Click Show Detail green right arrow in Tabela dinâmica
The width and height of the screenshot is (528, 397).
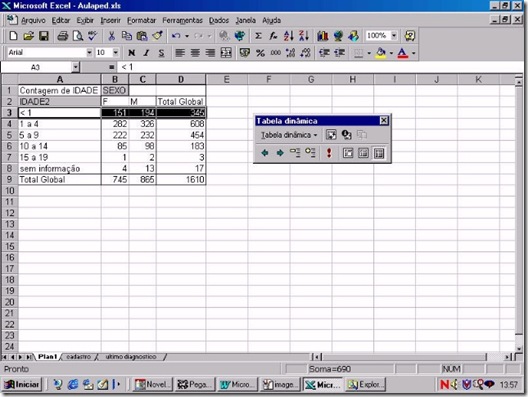tap(280, 153)
